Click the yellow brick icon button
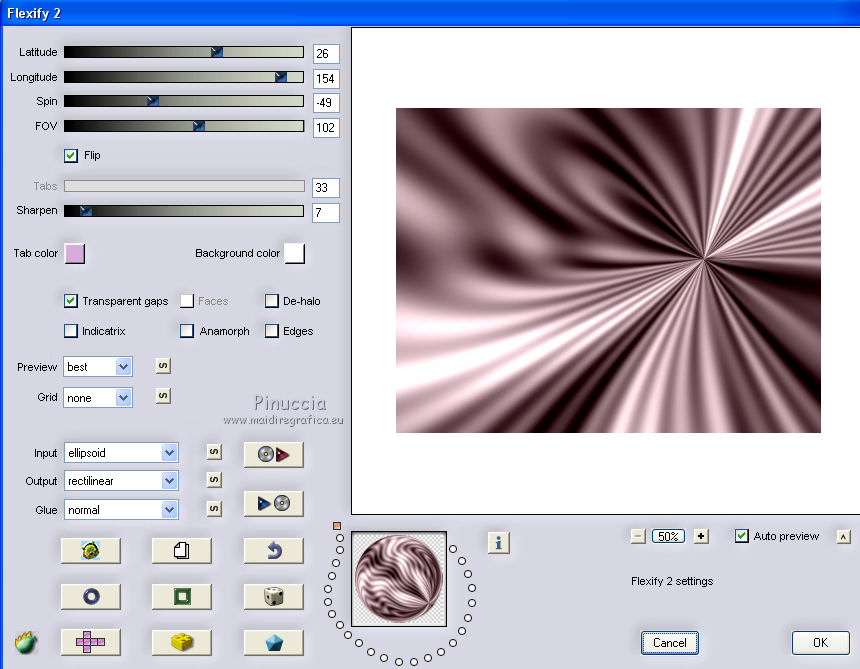860x669 pixels. pos(182,642)
